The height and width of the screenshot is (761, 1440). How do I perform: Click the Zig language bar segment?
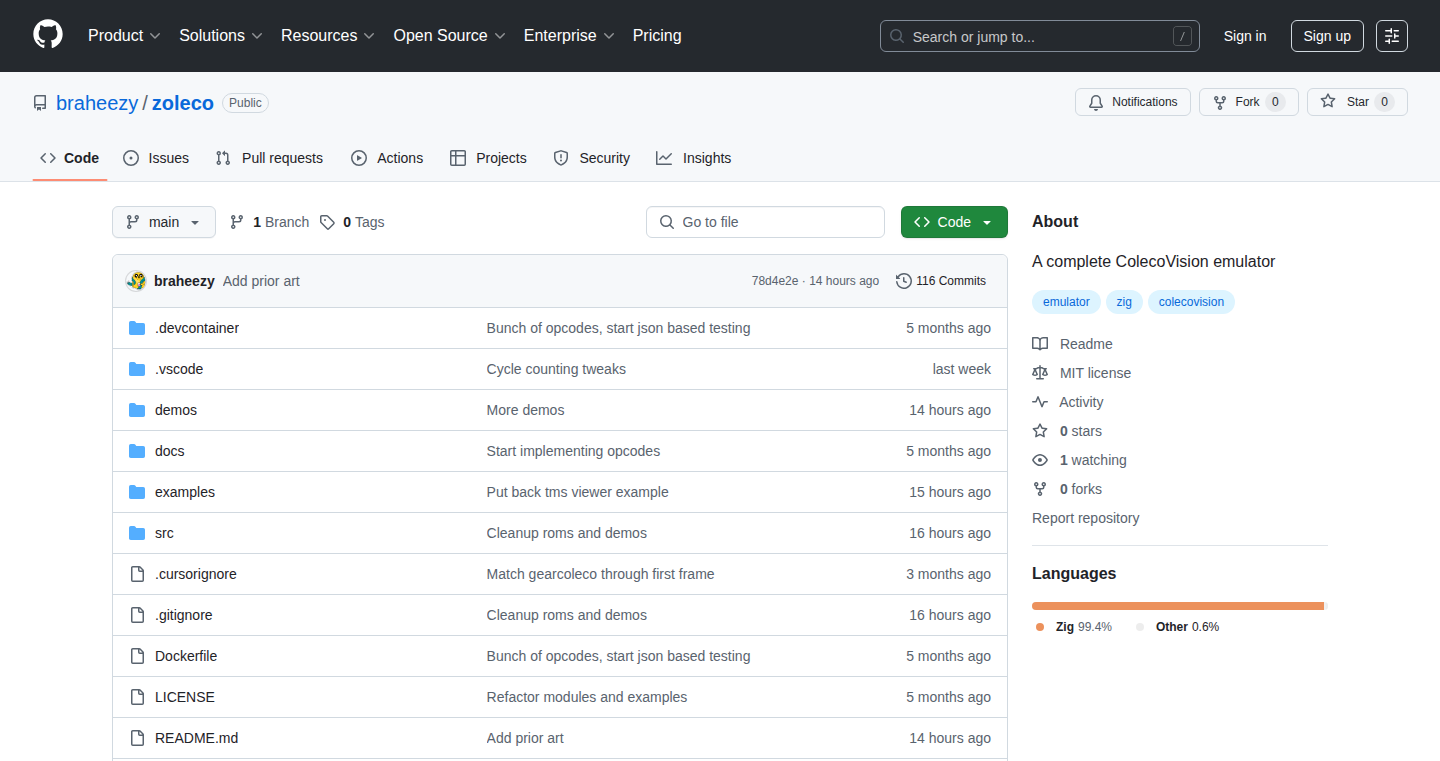click(1178, 606)
